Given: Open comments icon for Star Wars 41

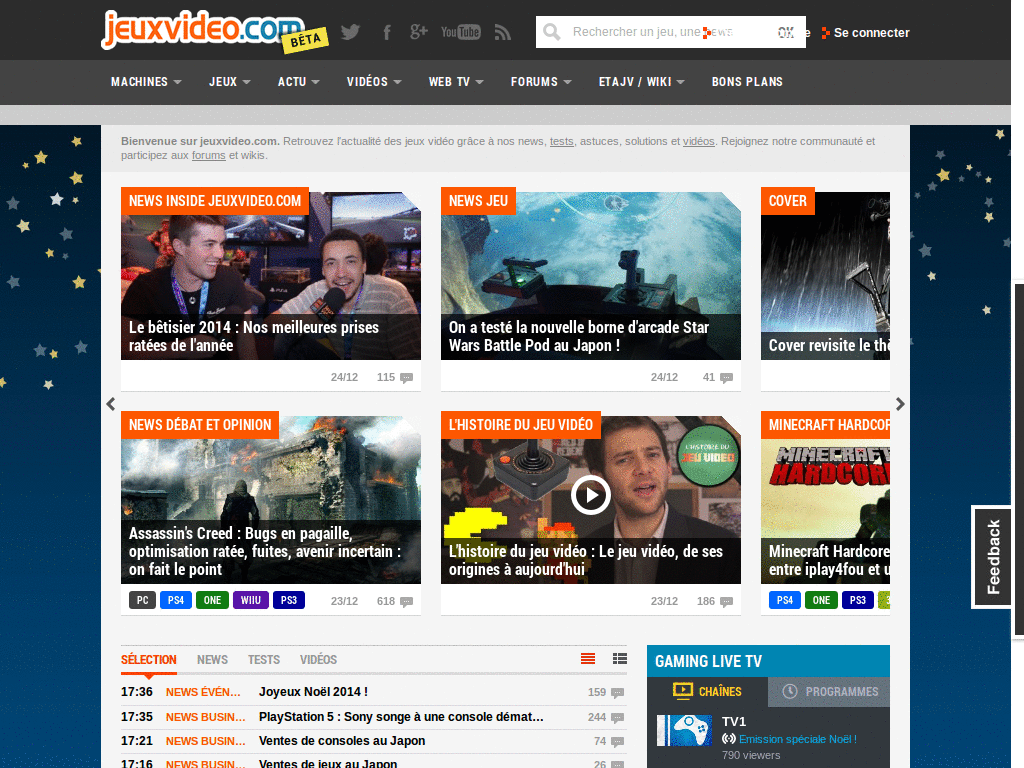Looking at the screenshot, I should [726, 377].
